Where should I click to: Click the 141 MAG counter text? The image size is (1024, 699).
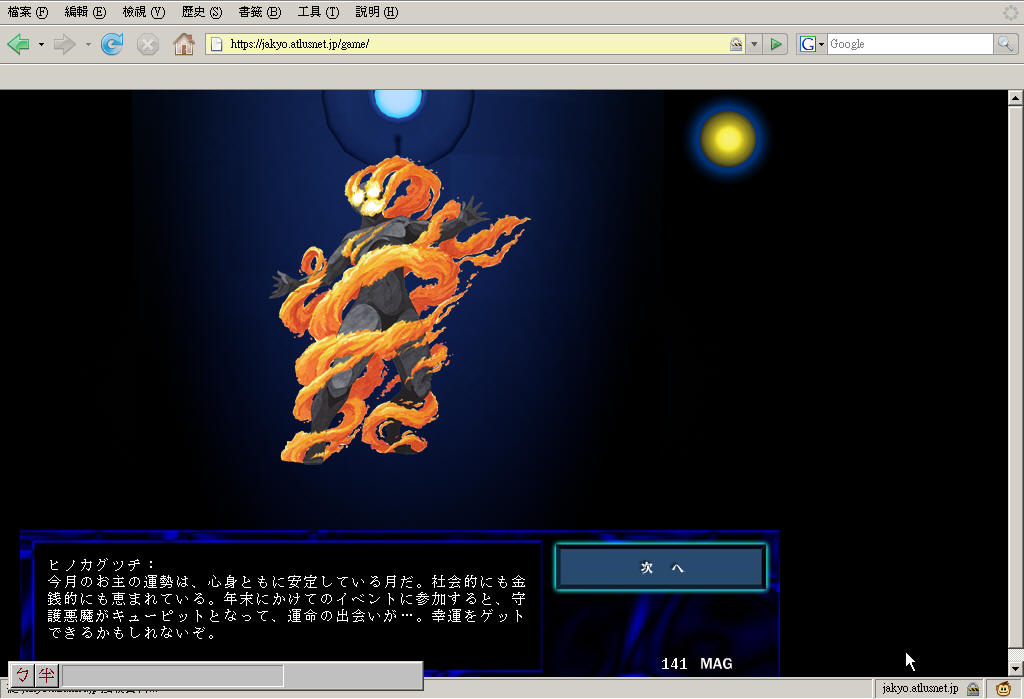pyautogui.click(x=697, y=664)
